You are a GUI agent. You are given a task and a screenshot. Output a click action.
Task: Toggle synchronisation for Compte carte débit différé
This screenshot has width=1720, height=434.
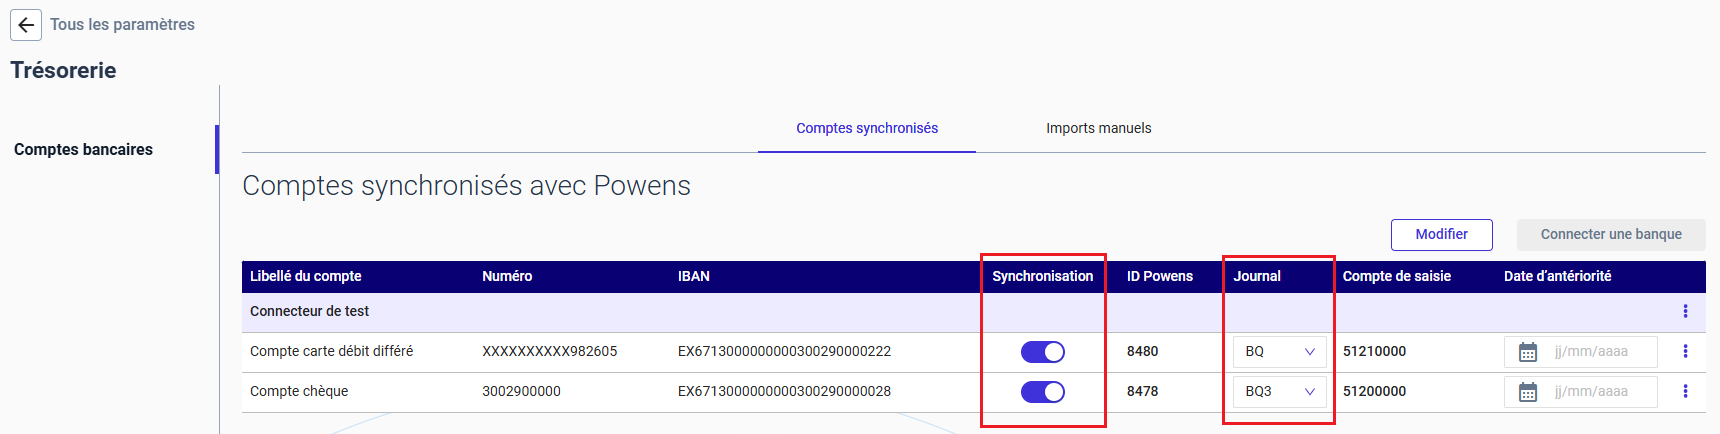[x=1043, y=352]
